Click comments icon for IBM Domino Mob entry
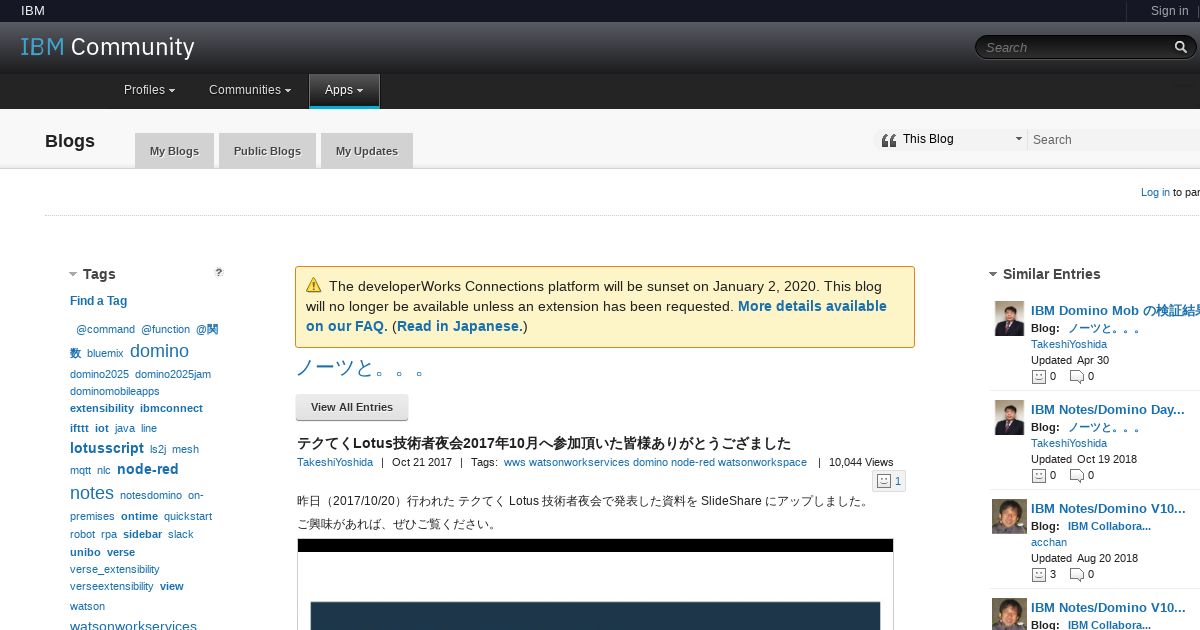 (1077, 377)
